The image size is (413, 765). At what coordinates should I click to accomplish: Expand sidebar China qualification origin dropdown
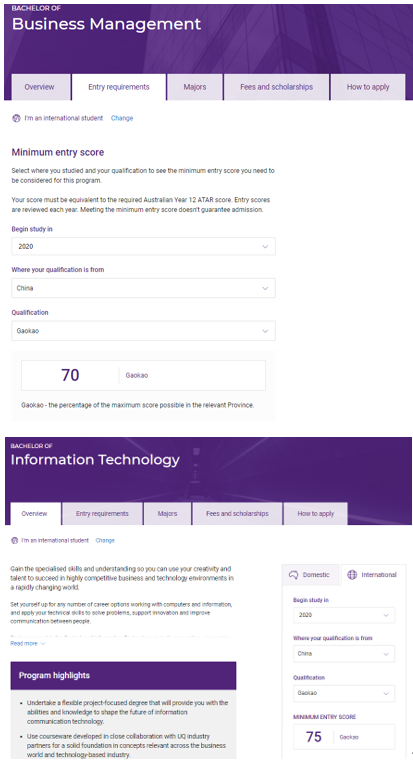pyautogui.click(x=344, y=654)
